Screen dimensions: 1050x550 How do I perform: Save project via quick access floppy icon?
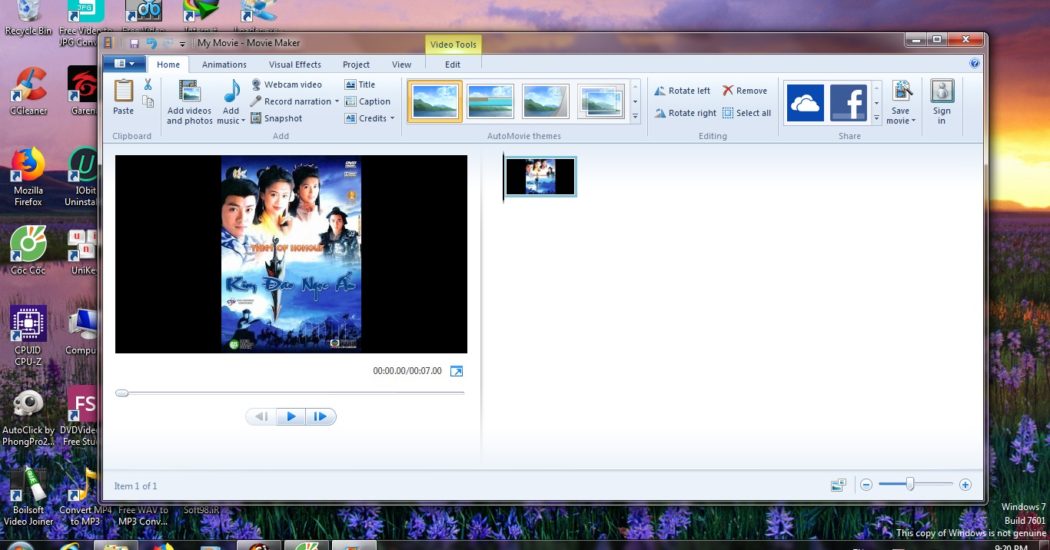(x=134, y=44)
